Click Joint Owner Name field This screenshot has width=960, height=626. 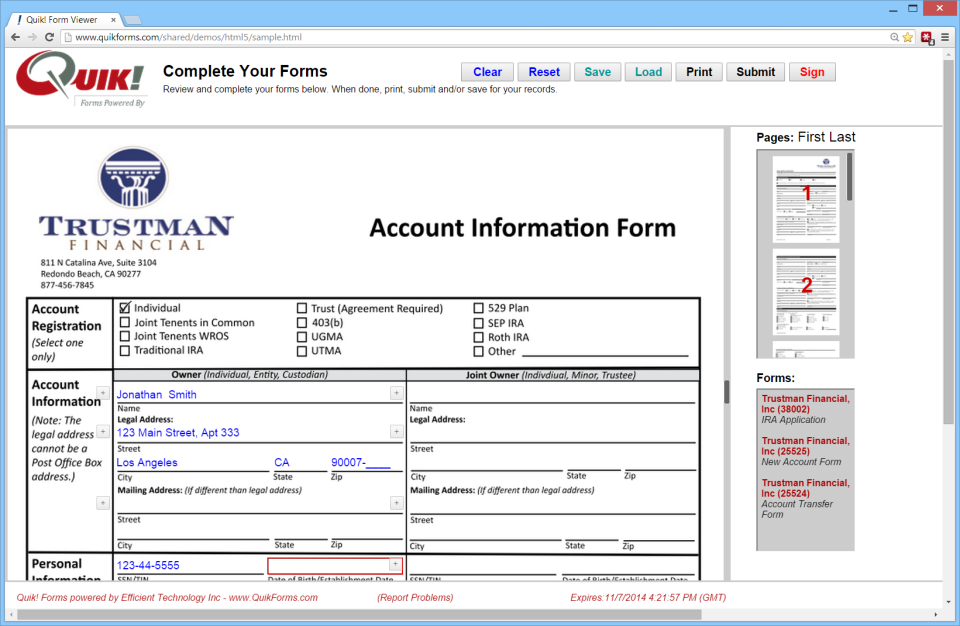tap(552, 394)
